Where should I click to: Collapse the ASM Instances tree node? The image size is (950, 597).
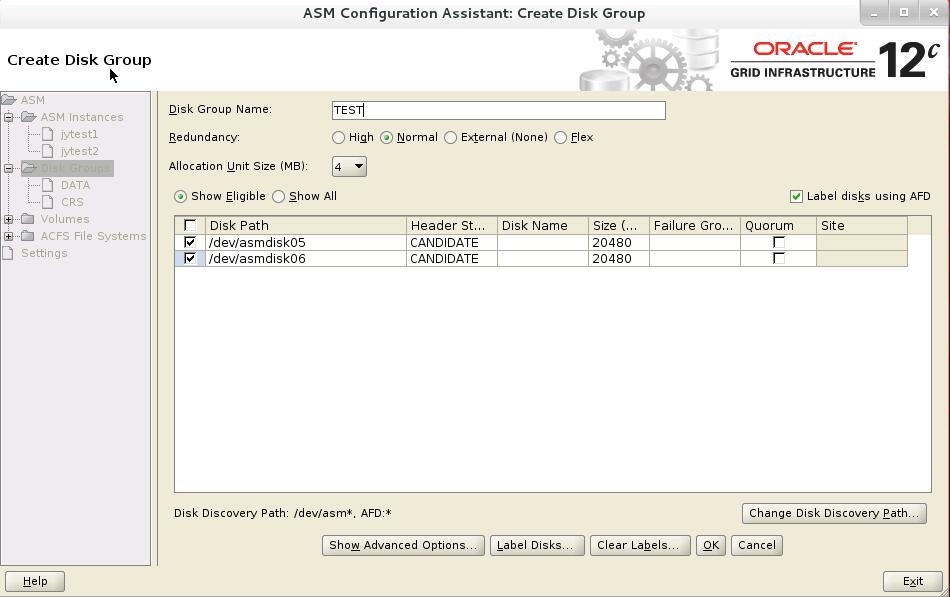click(x=8, y=117)
